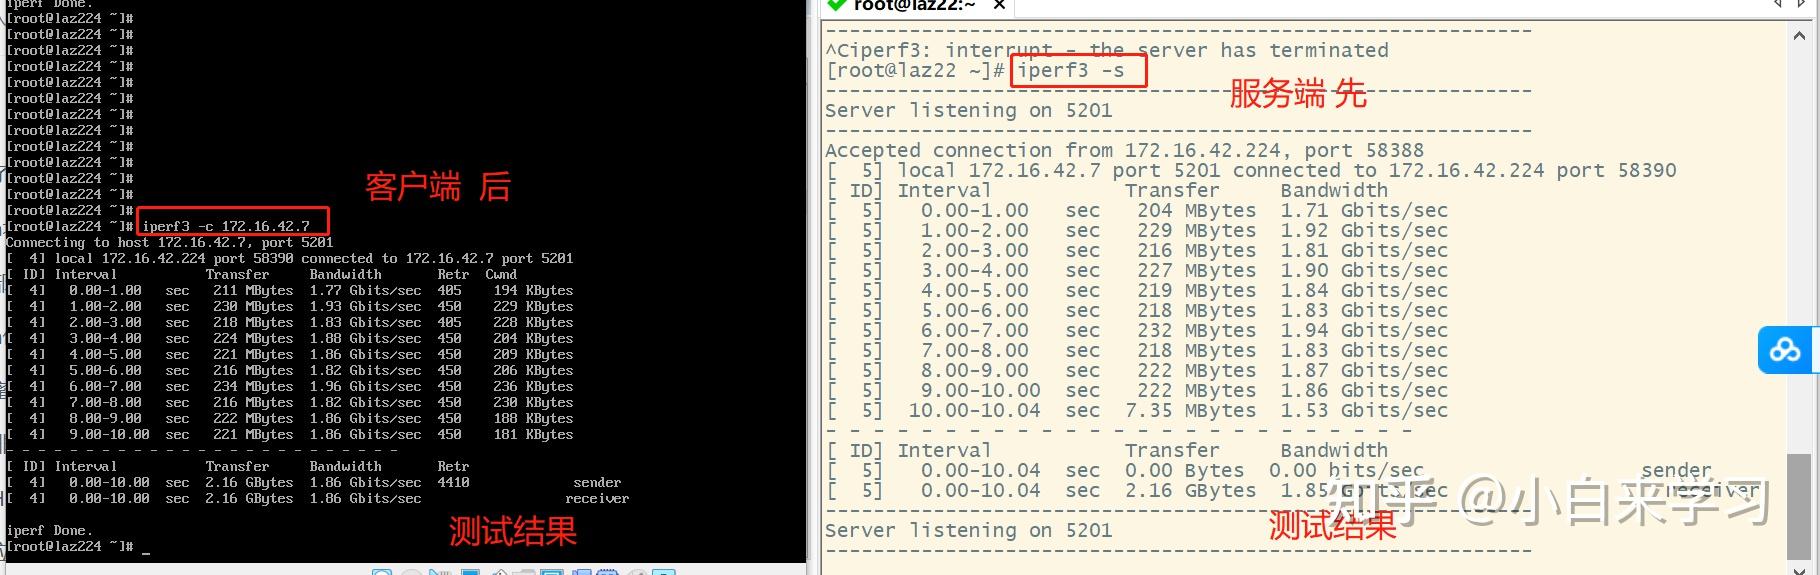Click the "1.90 Gbits/sec" value
This screenshot has width=1820, height=575.
click(1364, 271)
